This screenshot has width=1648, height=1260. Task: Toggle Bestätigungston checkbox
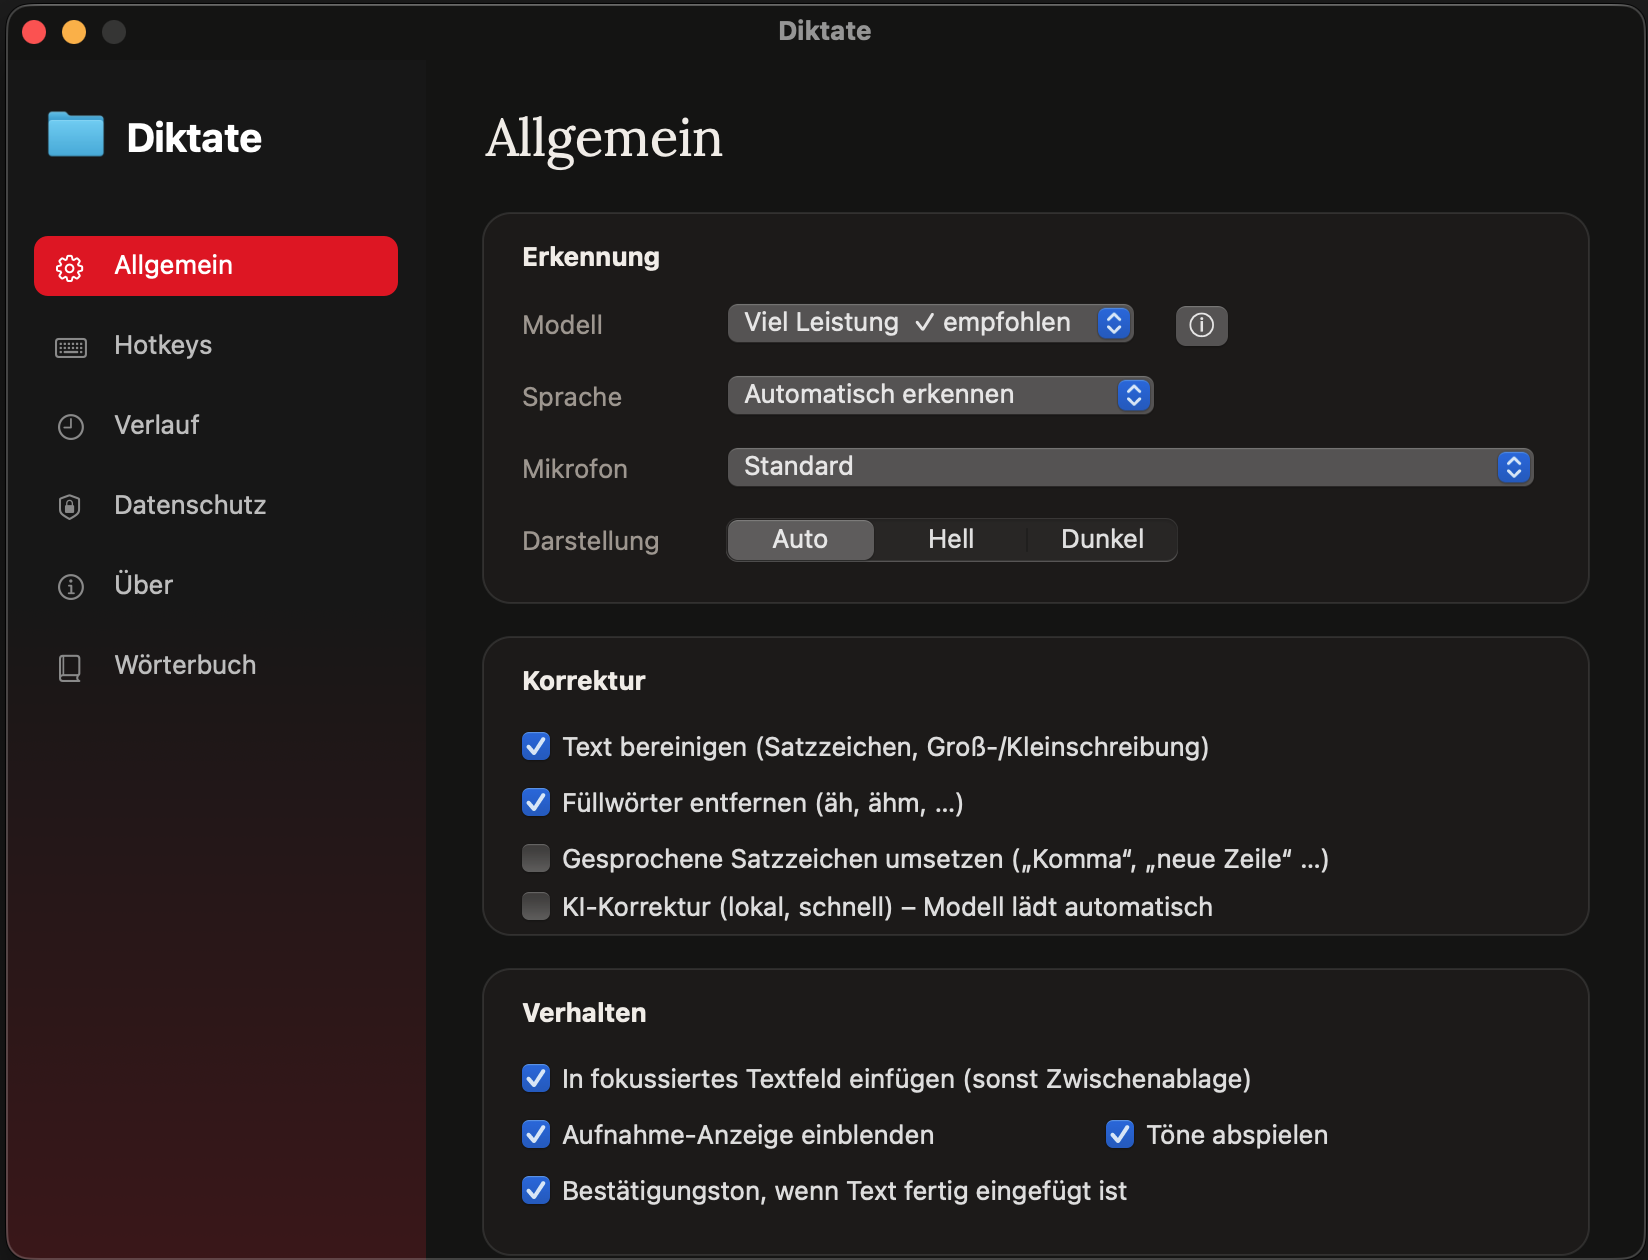click(x=536, y=1190)
